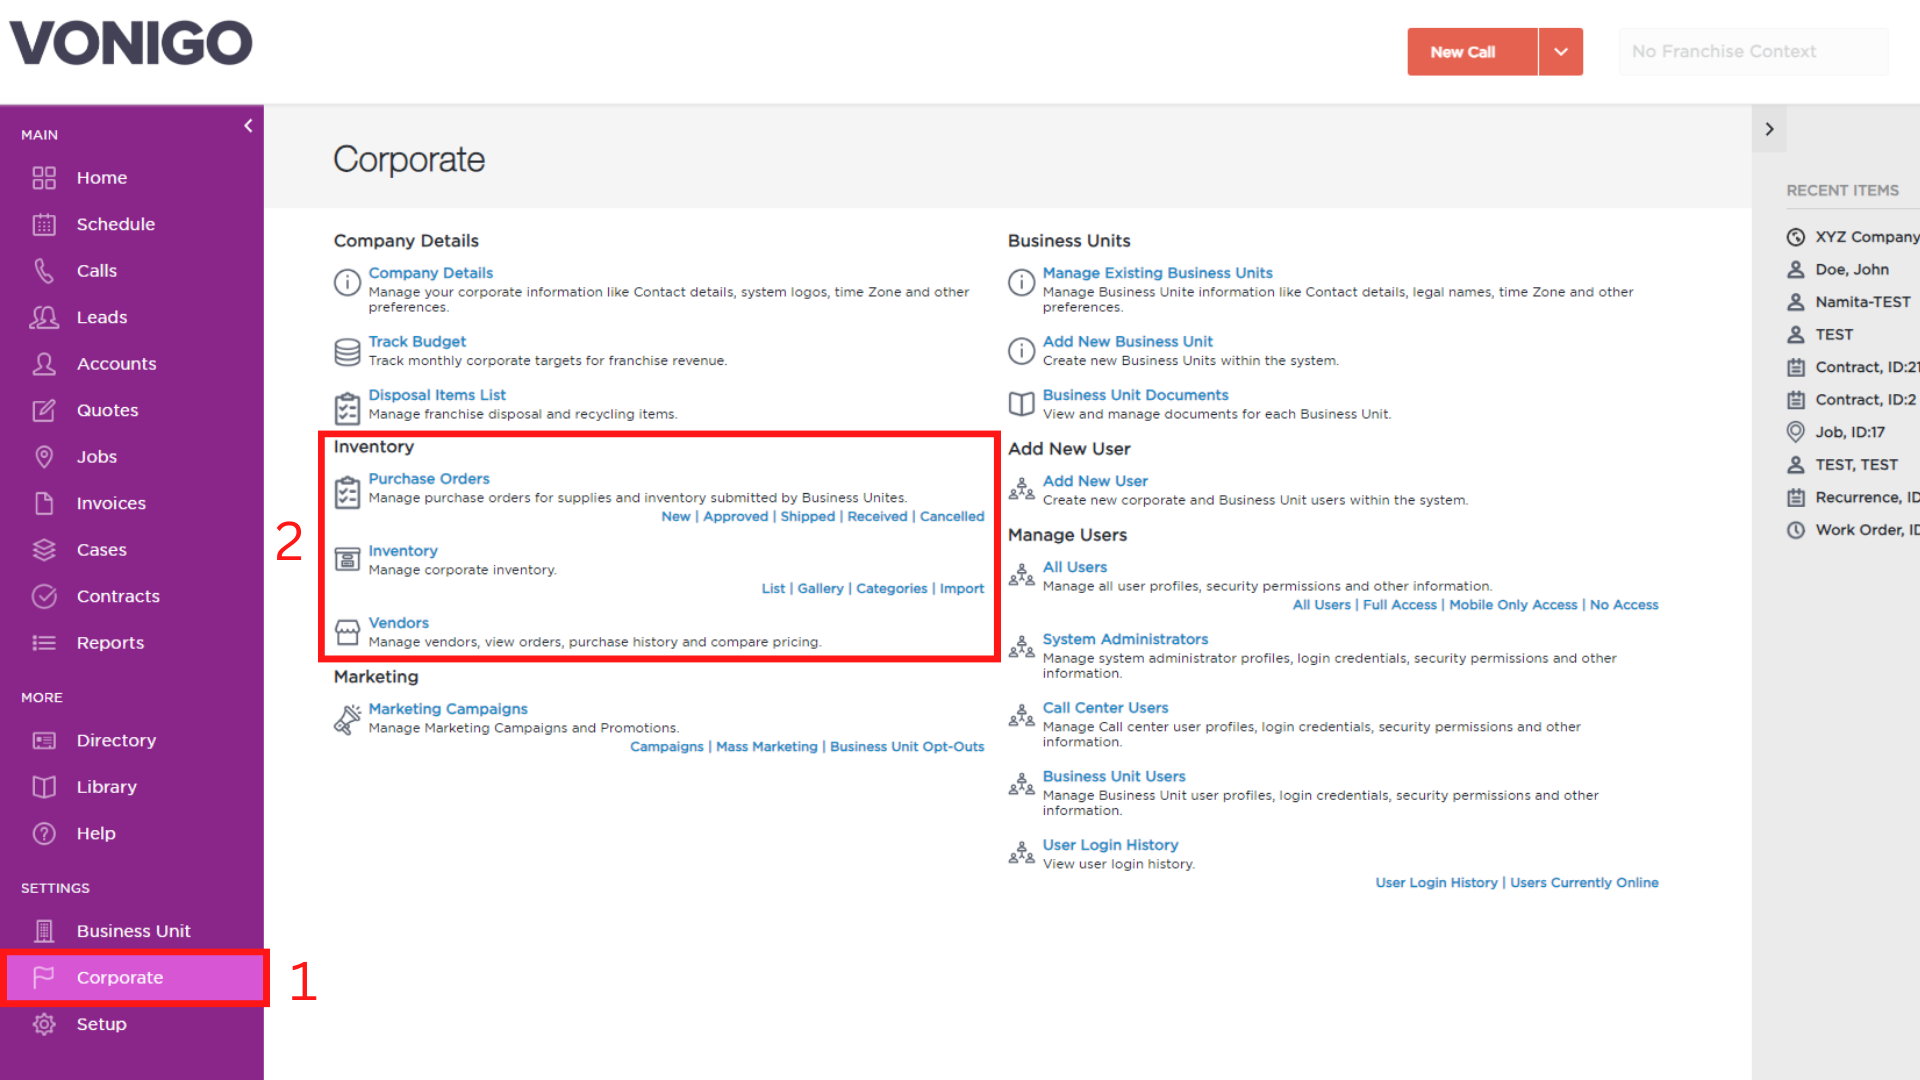This screenshot has height=1080, width=1920.
Task: Click the Home grid icon in sidebar
Action: 44,178
